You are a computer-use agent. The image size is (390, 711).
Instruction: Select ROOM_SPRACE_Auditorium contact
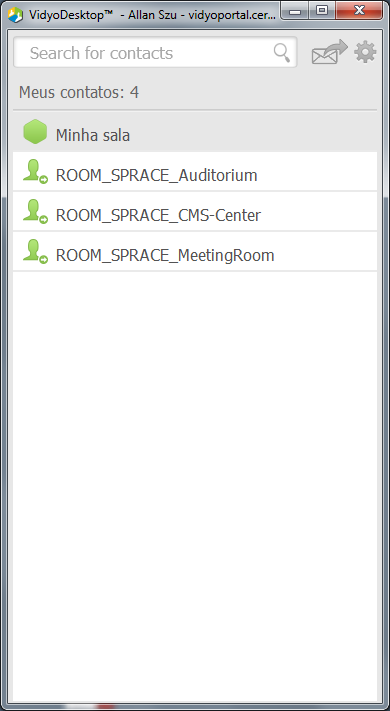coord(195,171)
